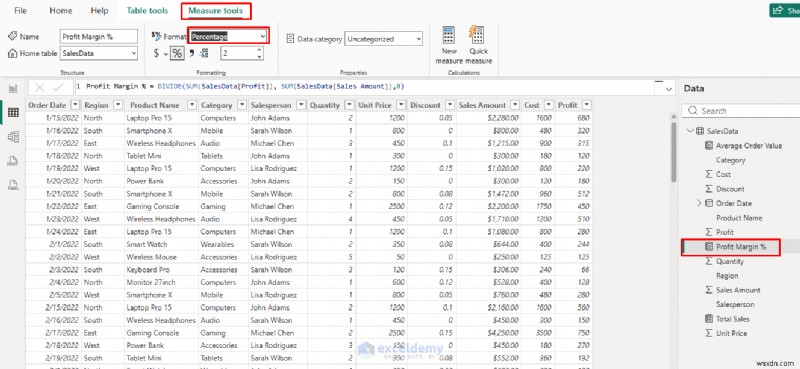Click the Data category icon
The image size is (800, 369).
290,39
